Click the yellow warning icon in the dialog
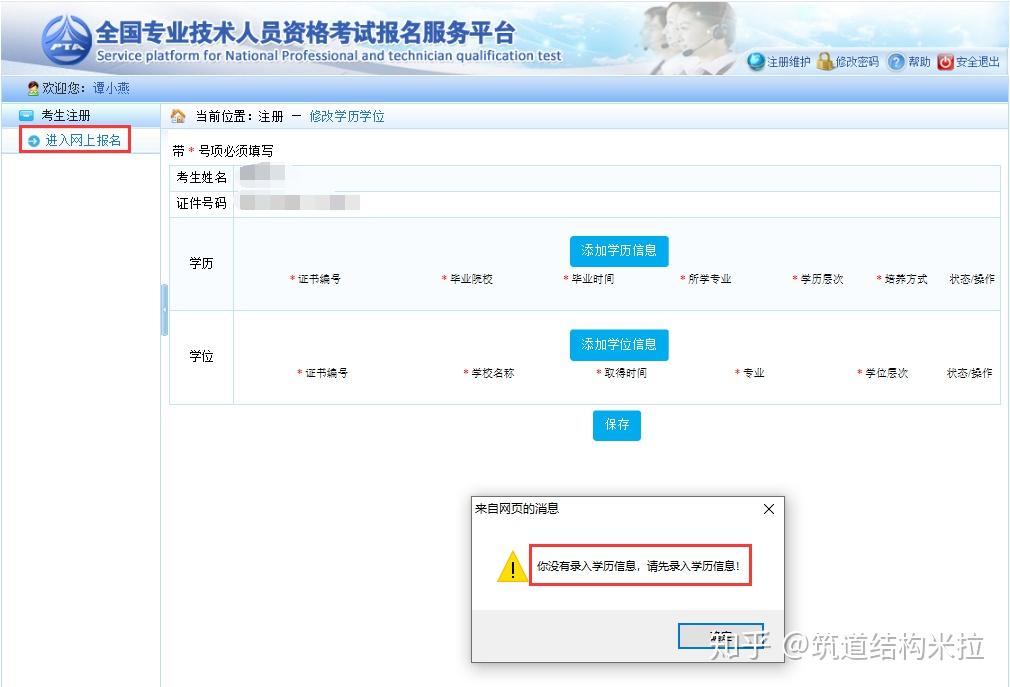 pyautogui.click(x=512, y=567)
